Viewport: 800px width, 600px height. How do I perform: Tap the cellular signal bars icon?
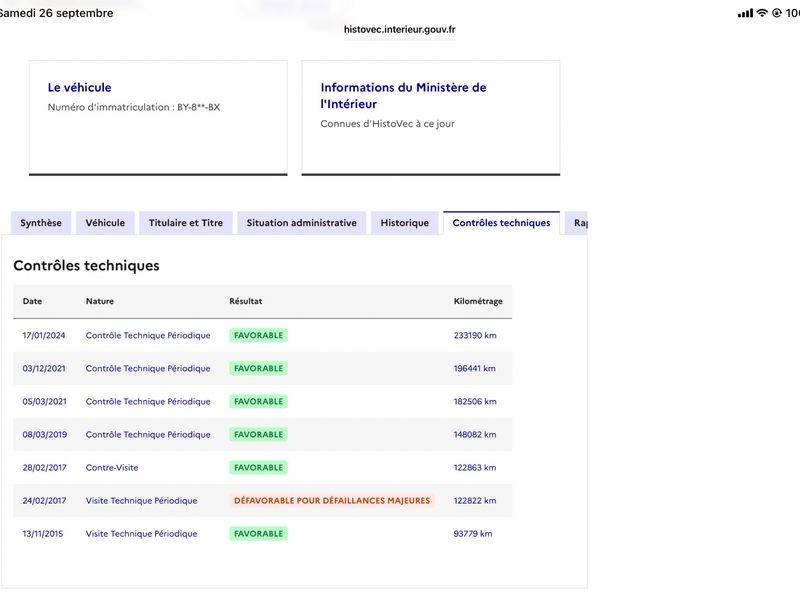(745, 13)
